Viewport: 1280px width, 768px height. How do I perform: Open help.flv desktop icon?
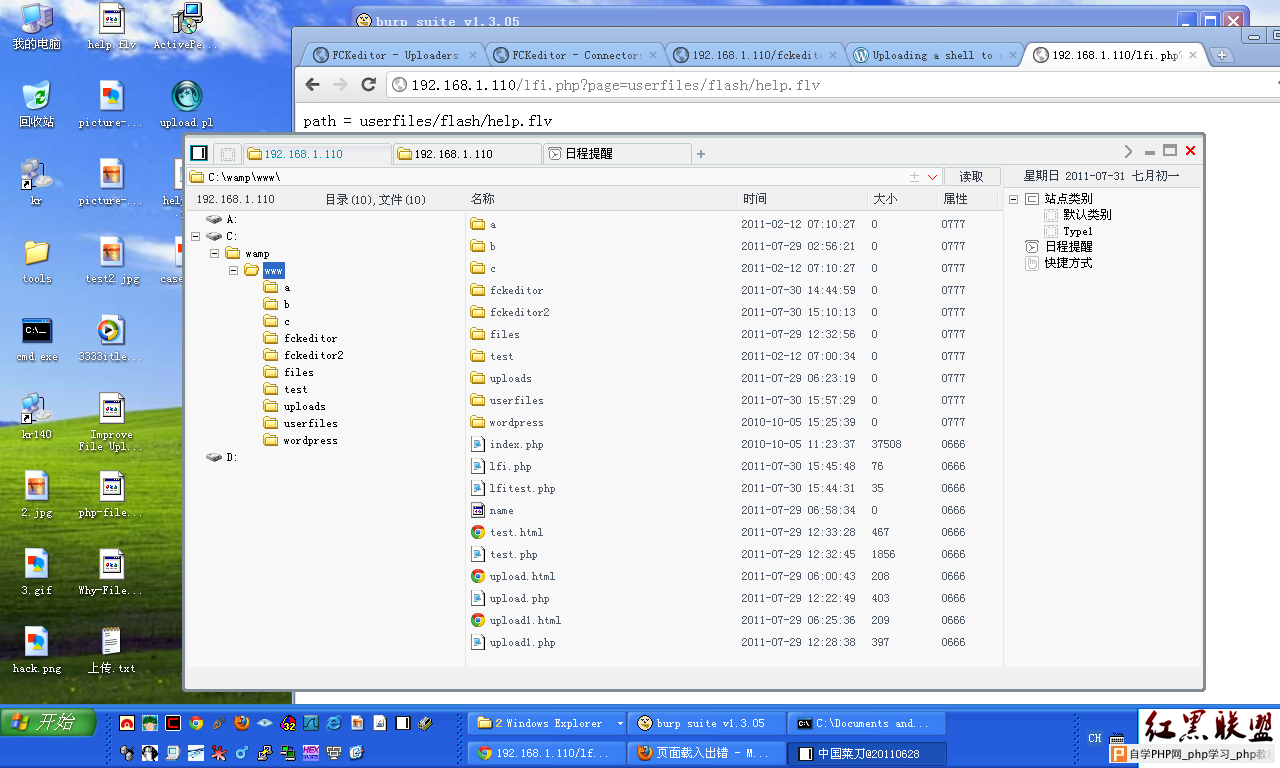click(x=111, y=27)
